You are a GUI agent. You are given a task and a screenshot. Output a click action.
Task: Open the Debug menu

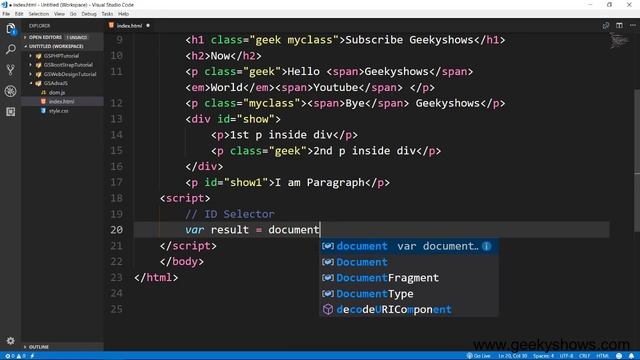tap(89, 14)
